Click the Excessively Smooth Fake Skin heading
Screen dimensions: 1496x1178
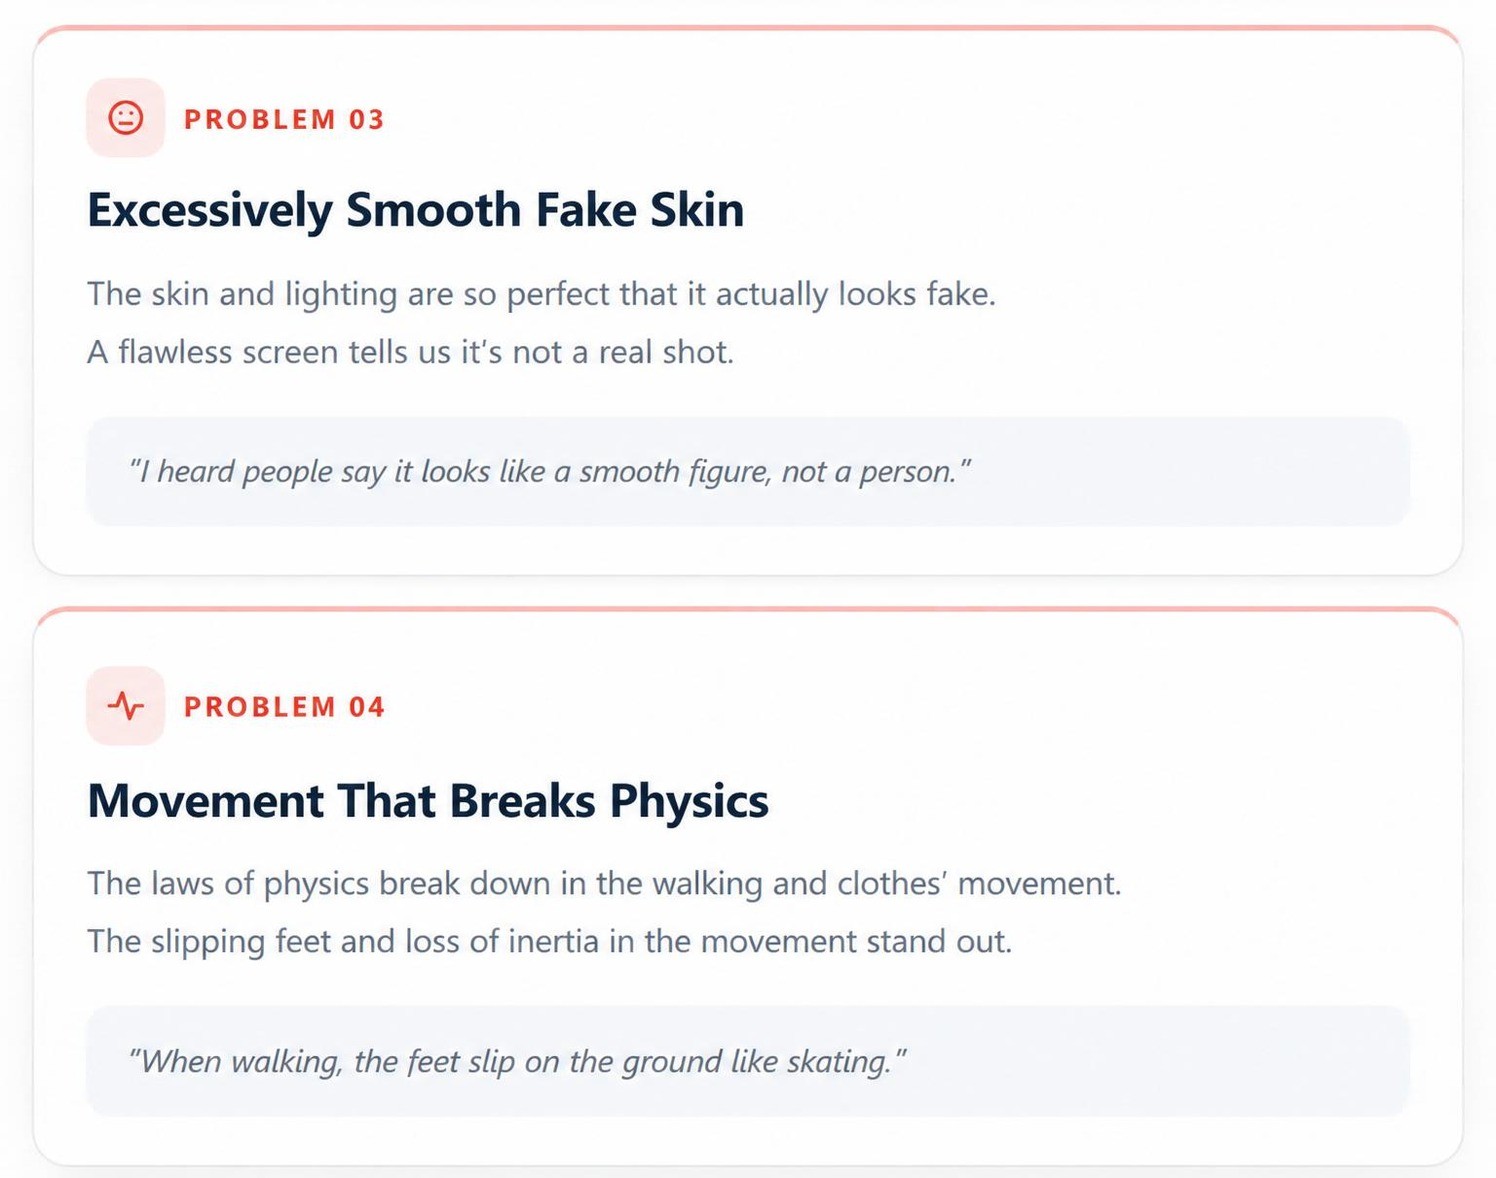(x=415, y=211)
